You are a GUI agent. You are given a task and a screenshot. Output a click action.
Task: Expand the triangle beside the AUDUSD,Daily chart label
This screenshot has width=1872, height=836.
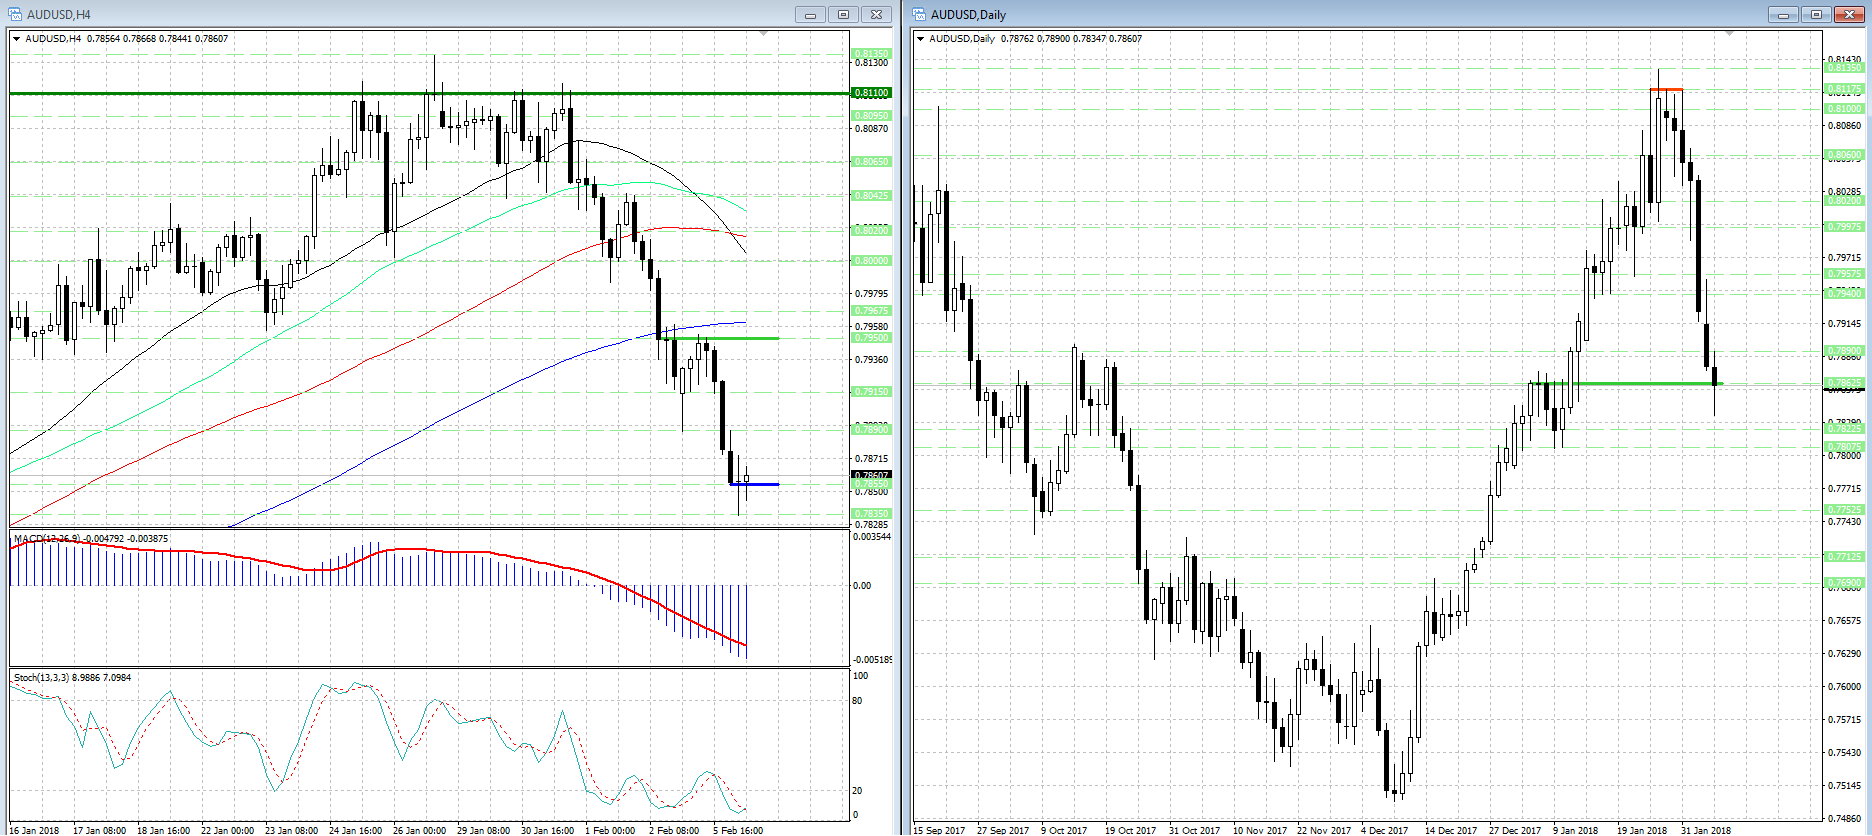tap(921, 39)
